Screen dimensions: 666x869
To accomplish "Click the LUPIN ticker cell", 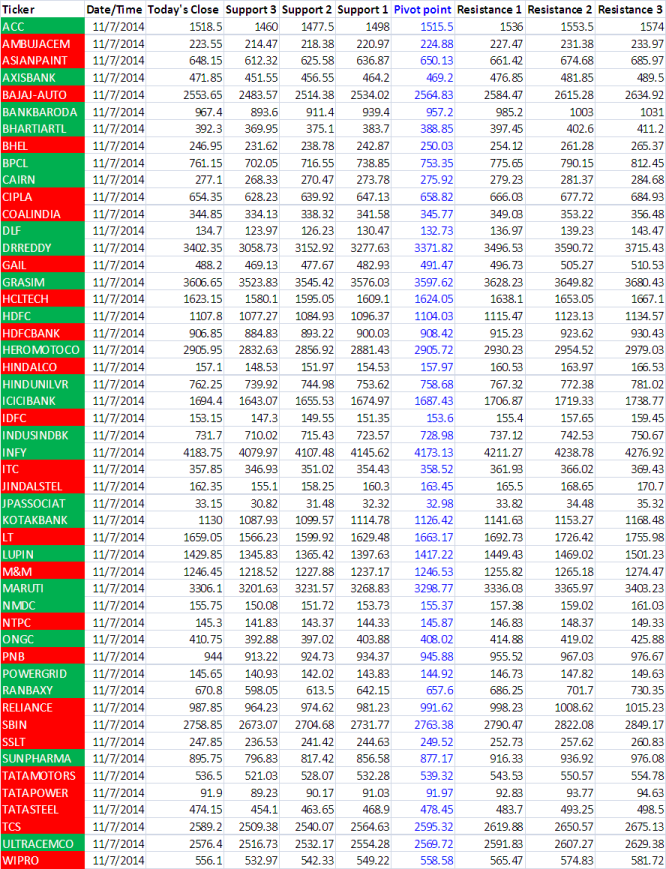I will (43, 554).
